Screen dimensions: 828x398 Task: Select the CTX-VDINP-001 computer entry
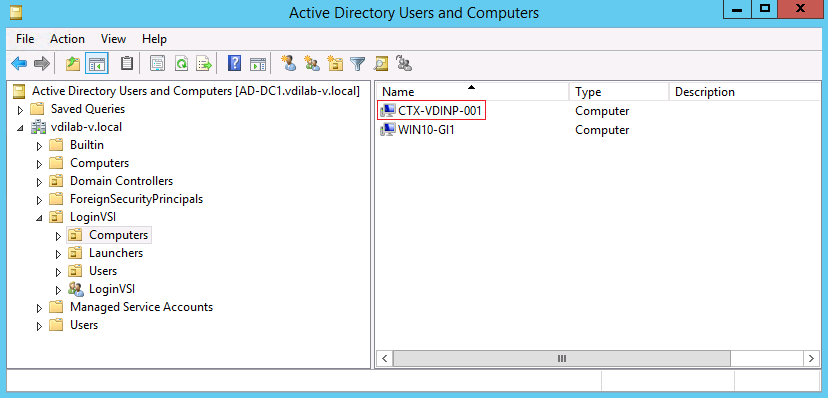tap(440, 111)
